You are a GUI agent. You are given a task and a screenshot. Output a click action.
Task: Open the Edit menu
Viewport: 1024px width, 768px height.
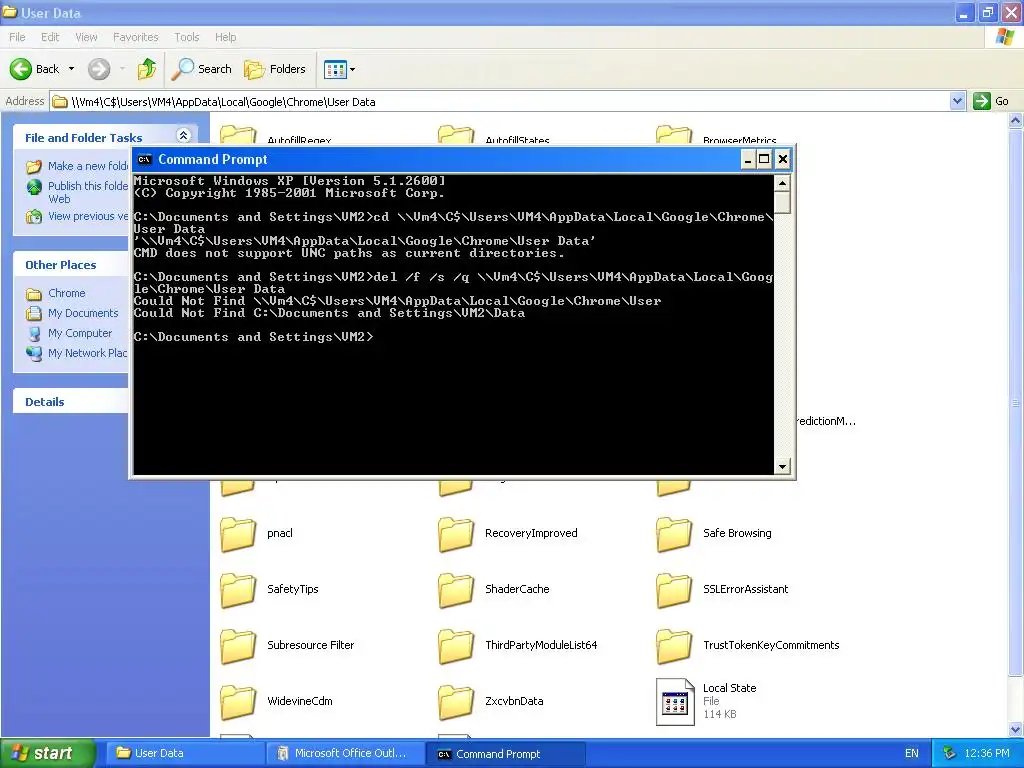click(50, 37)
